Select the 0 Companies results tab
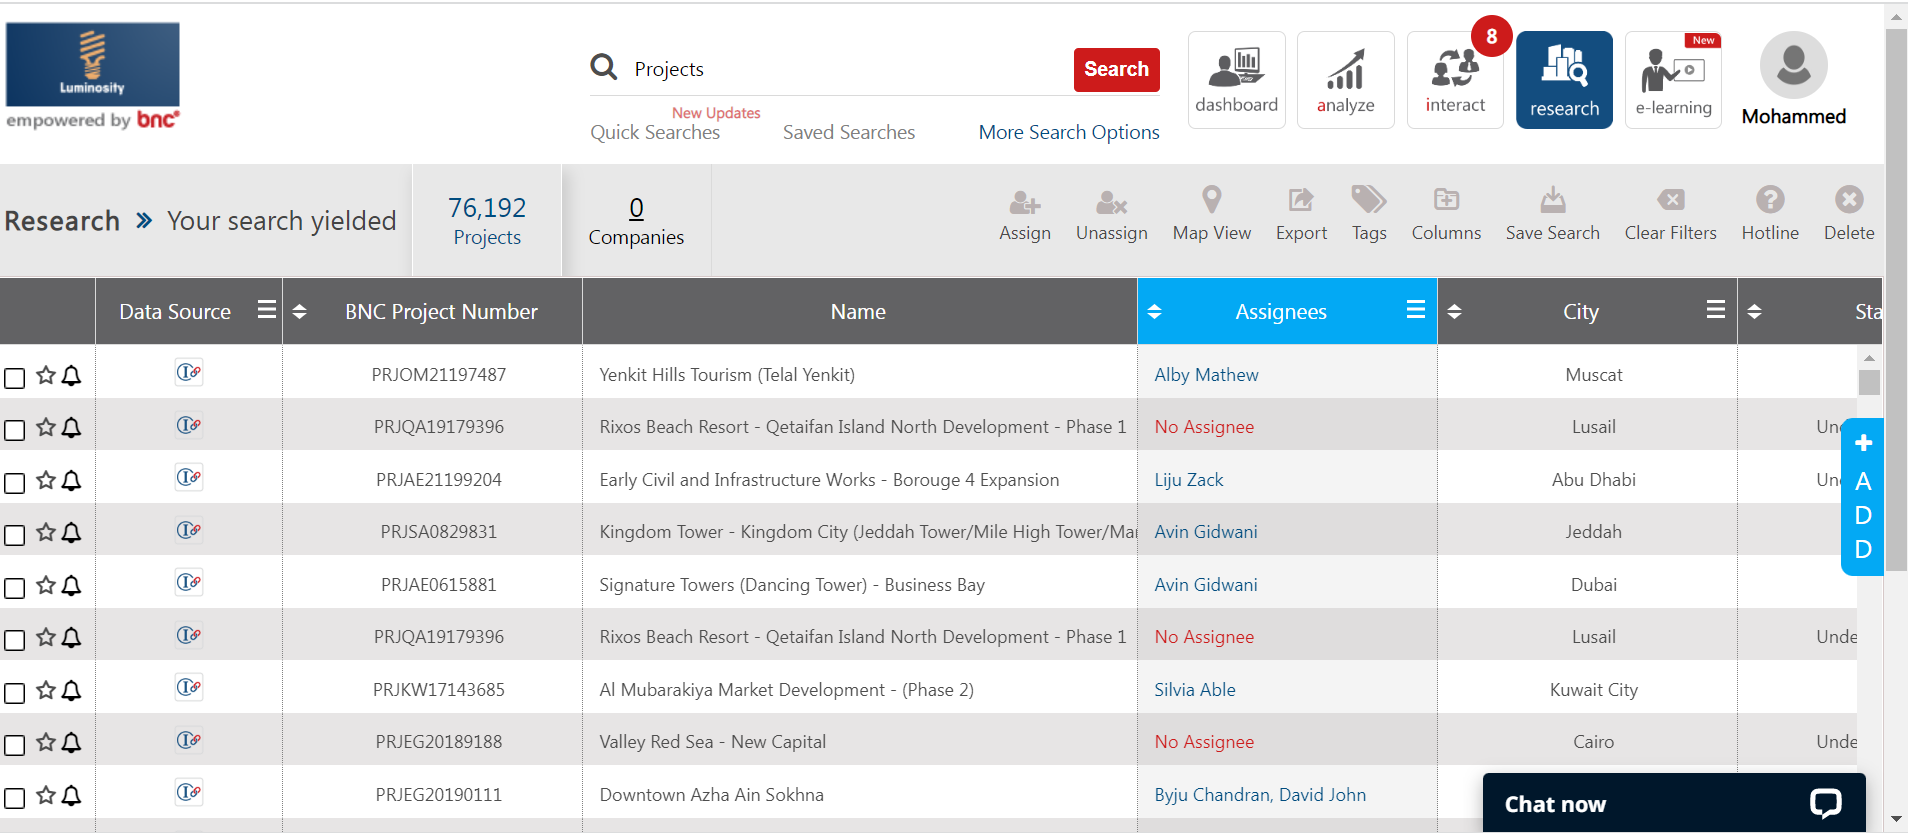This screenshot has height=835, width=1908. pyautogui.click(x=636, y=221)
